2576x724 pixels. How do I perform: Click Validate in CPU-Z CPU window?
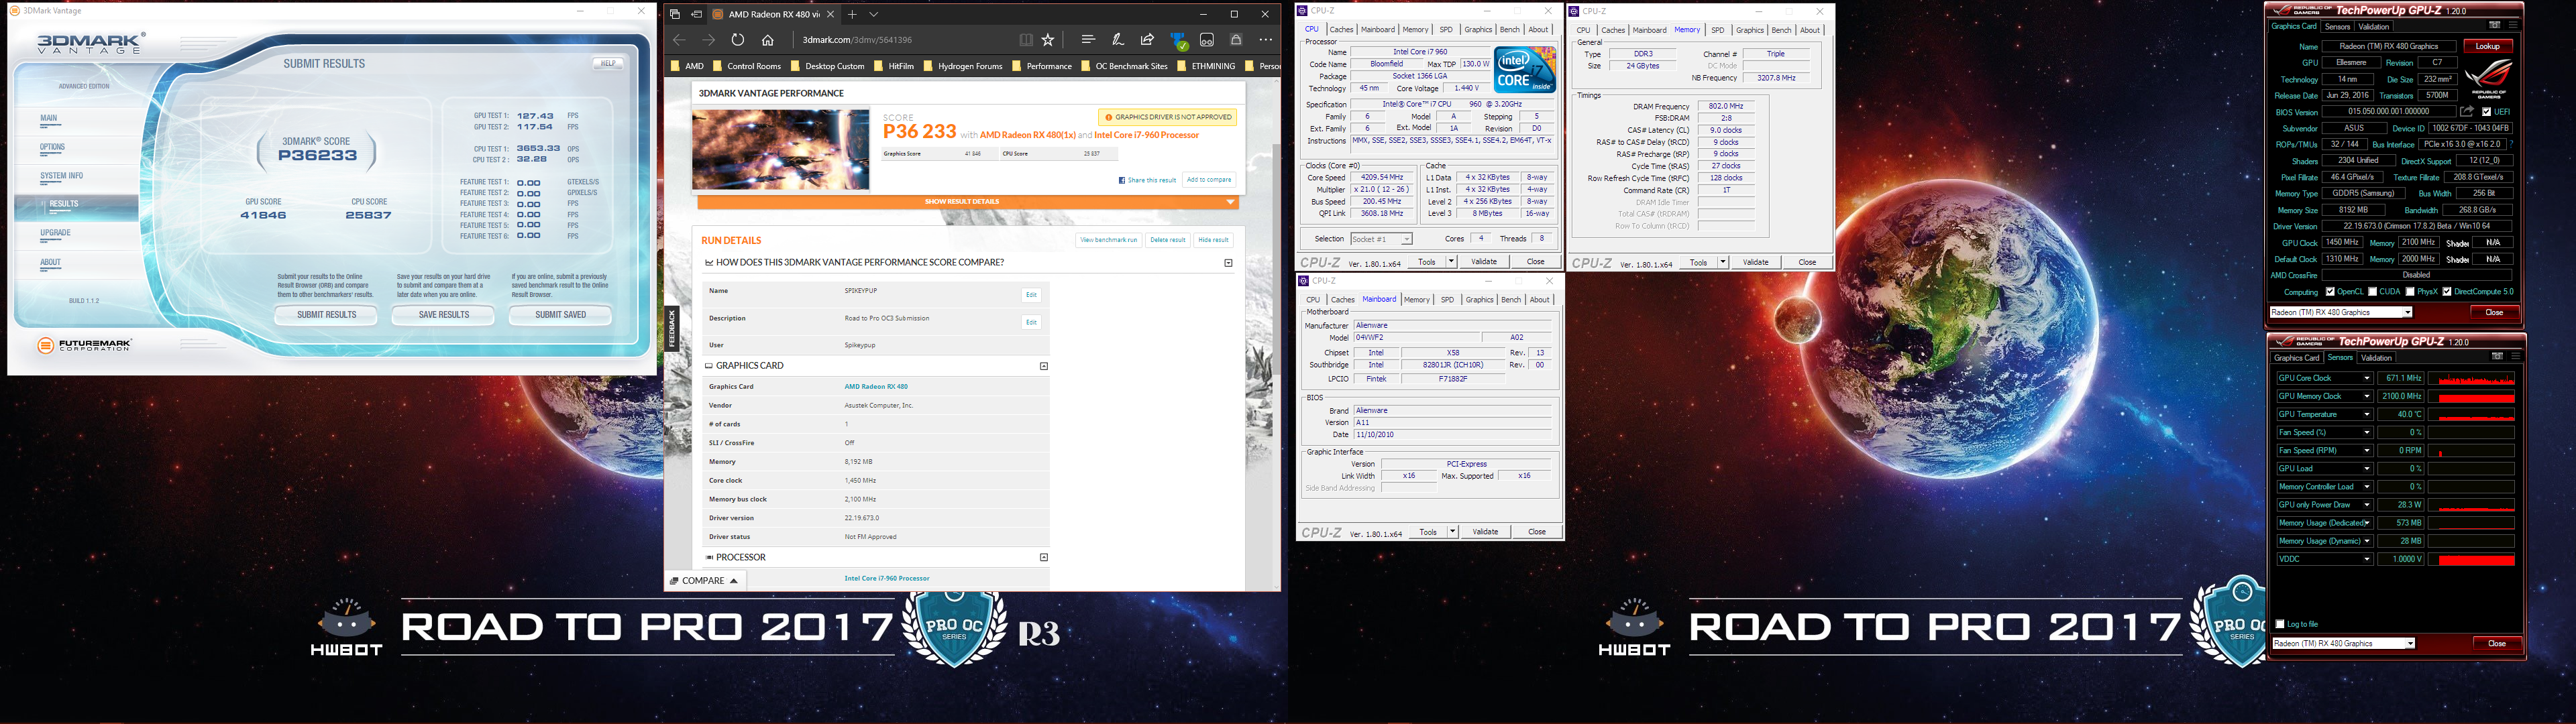point(1484,262)
